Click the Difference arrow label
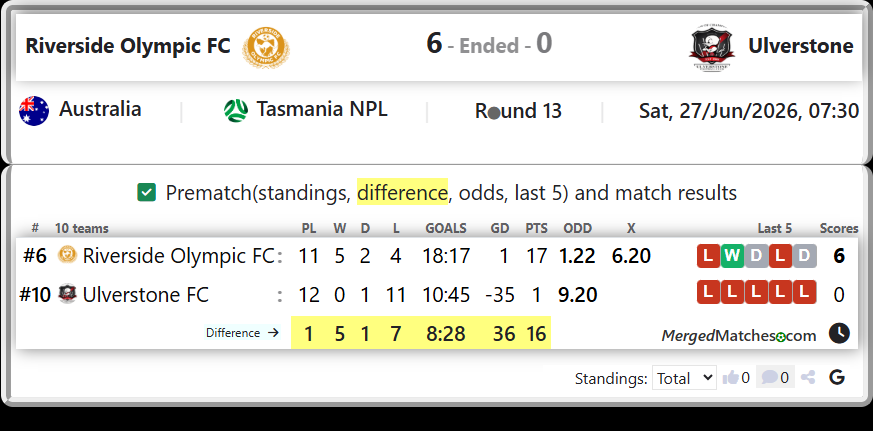 pos(242,333)
